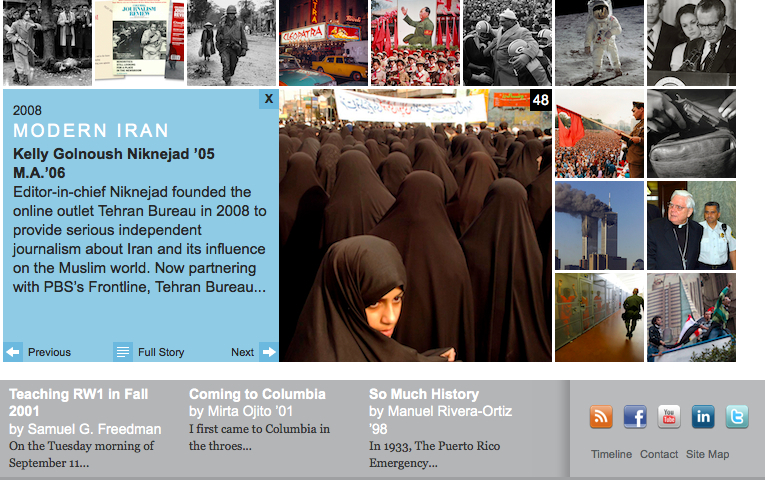Read Teaching RW1 in Fall 2001 article

click(x=78, y=402)
